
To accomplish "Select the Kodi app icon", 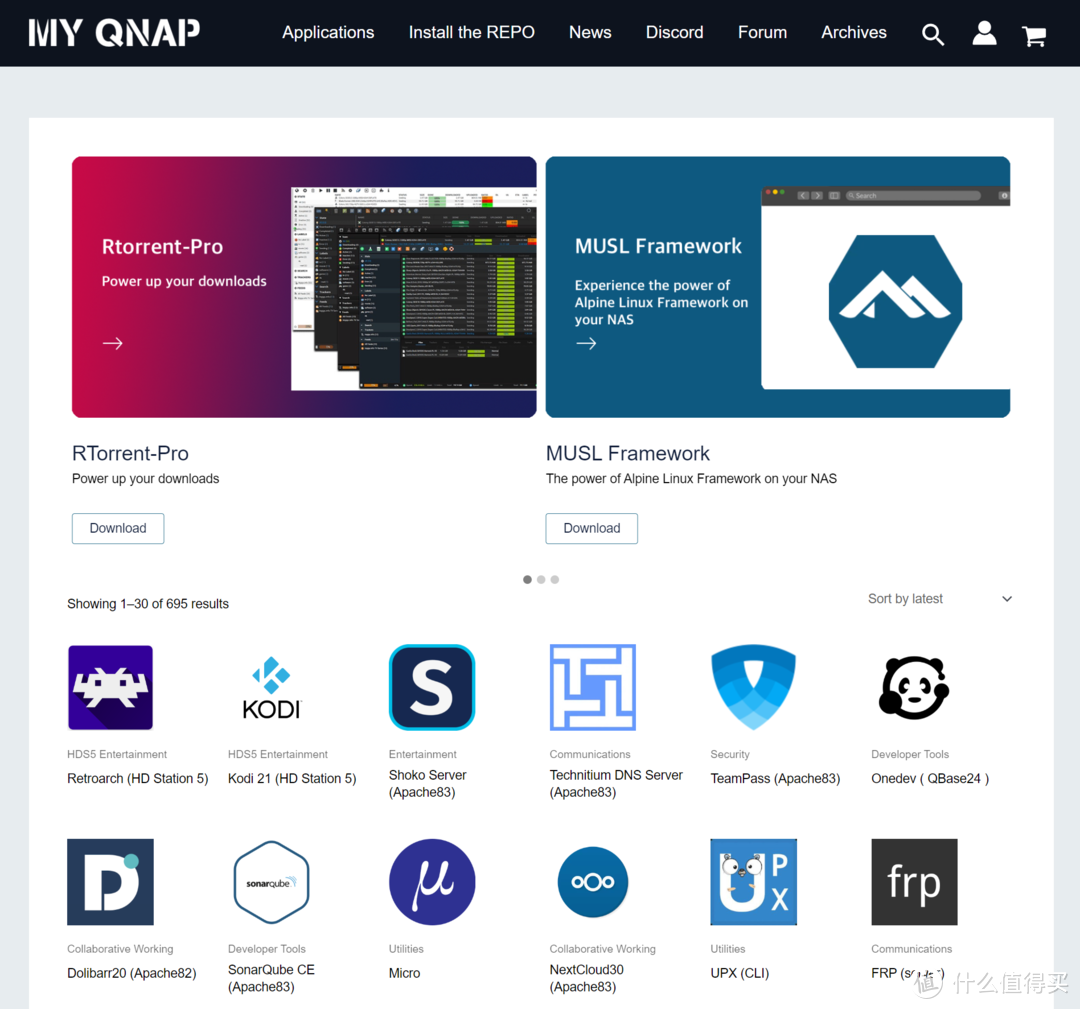I will tap(271, 687).
